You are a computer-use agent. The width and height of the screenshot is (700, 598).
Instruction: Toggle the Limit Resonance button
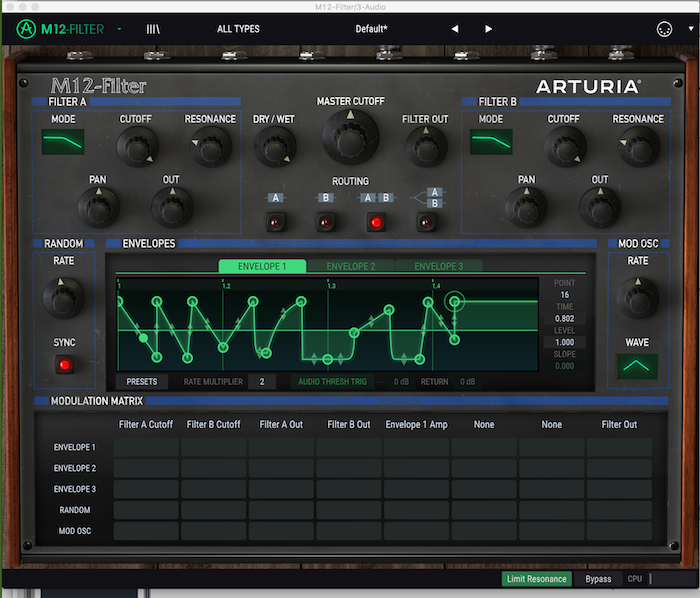[536, 579]
